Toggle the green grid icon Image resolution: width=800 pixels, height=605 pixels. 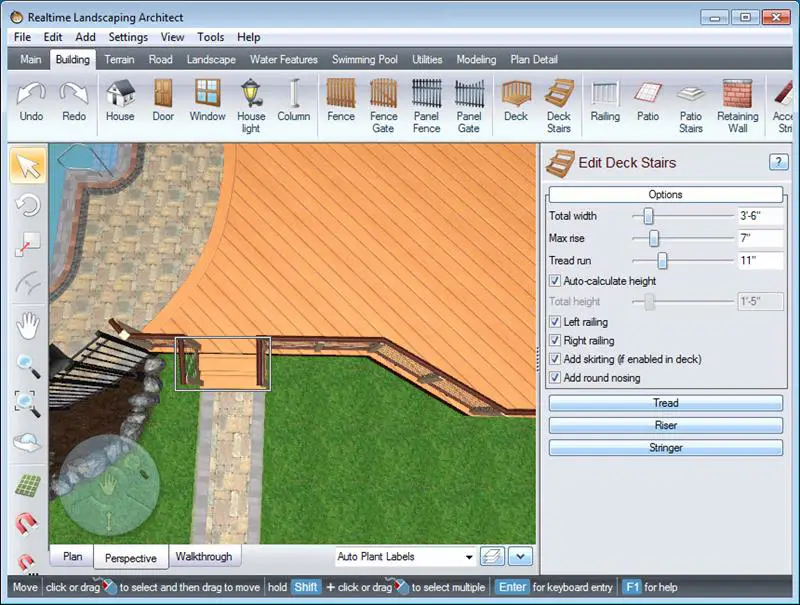click(x=28, y=485)
